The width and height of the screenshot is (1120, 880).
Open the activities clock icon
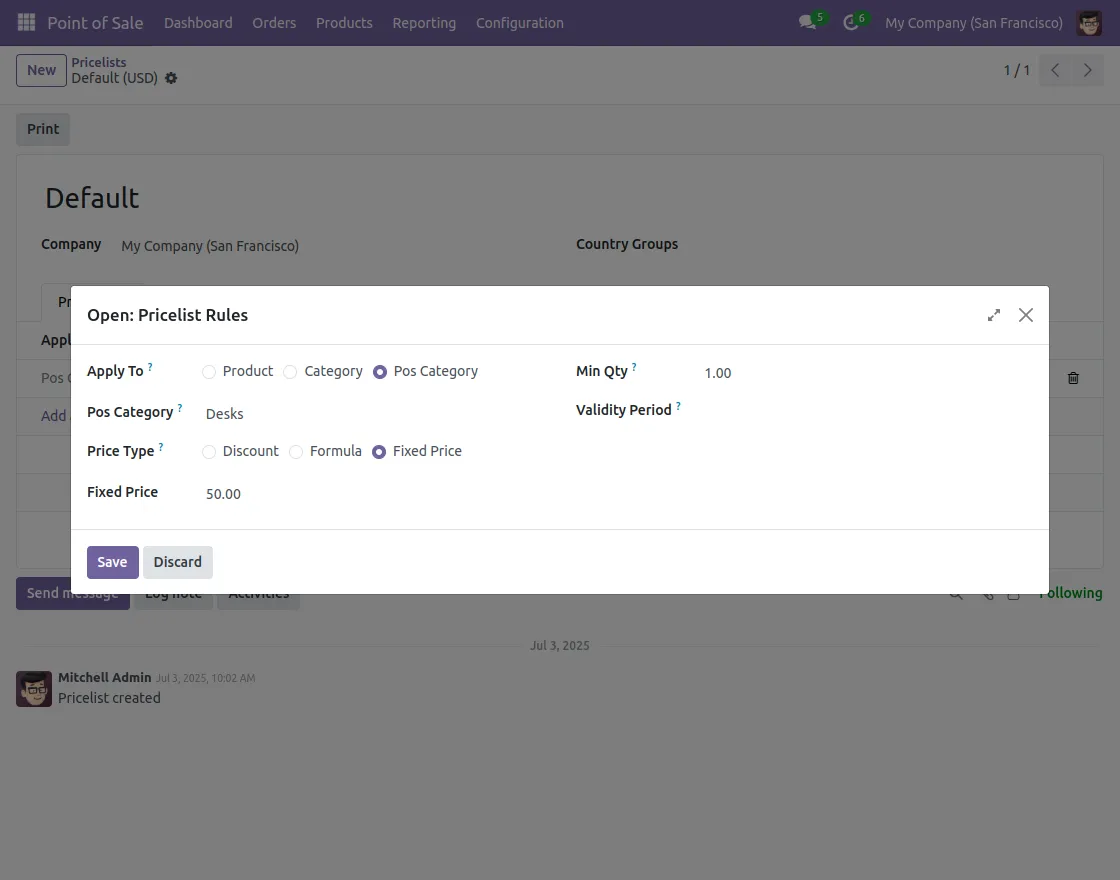[850, 23]
